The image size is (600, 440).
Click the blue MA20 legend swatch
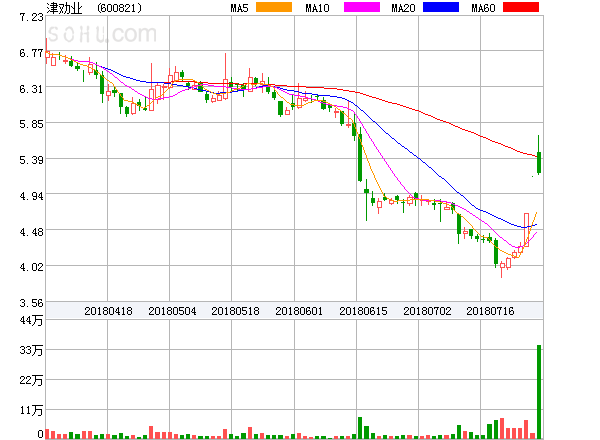pos(441,7)
